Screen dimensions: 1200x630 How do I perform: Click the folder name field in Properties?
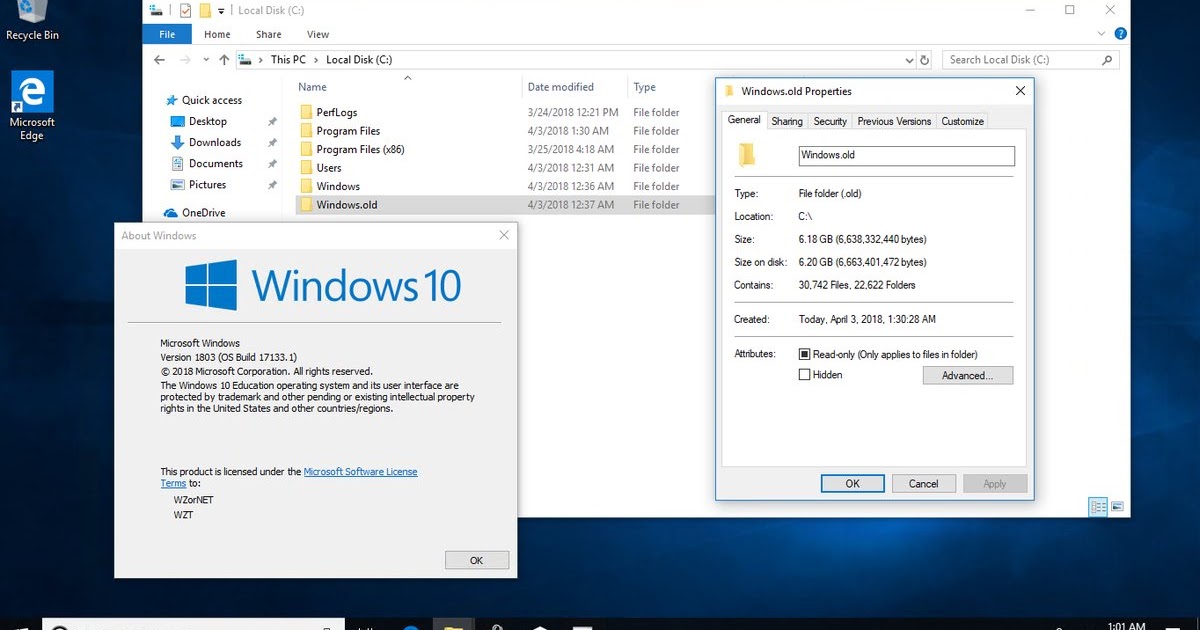[x=907, y=156]
